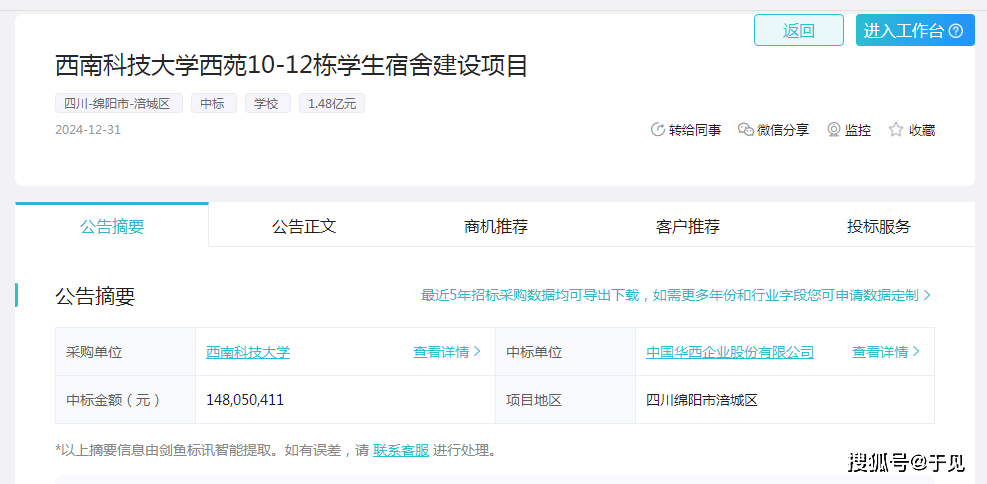The width and height of the screenshot is (987, 484).
Task: Click the chevron after 数据定制 link
Action: (x=927, y=295)
